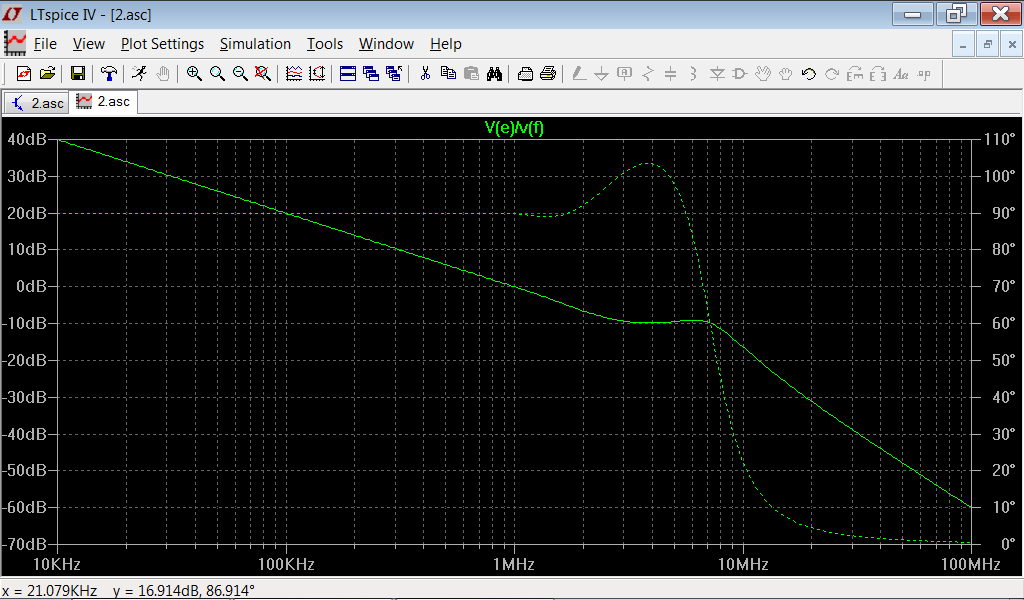Click the 60° phase axis label
This screenshot has height=600, width=1024.
[1003, 323]
